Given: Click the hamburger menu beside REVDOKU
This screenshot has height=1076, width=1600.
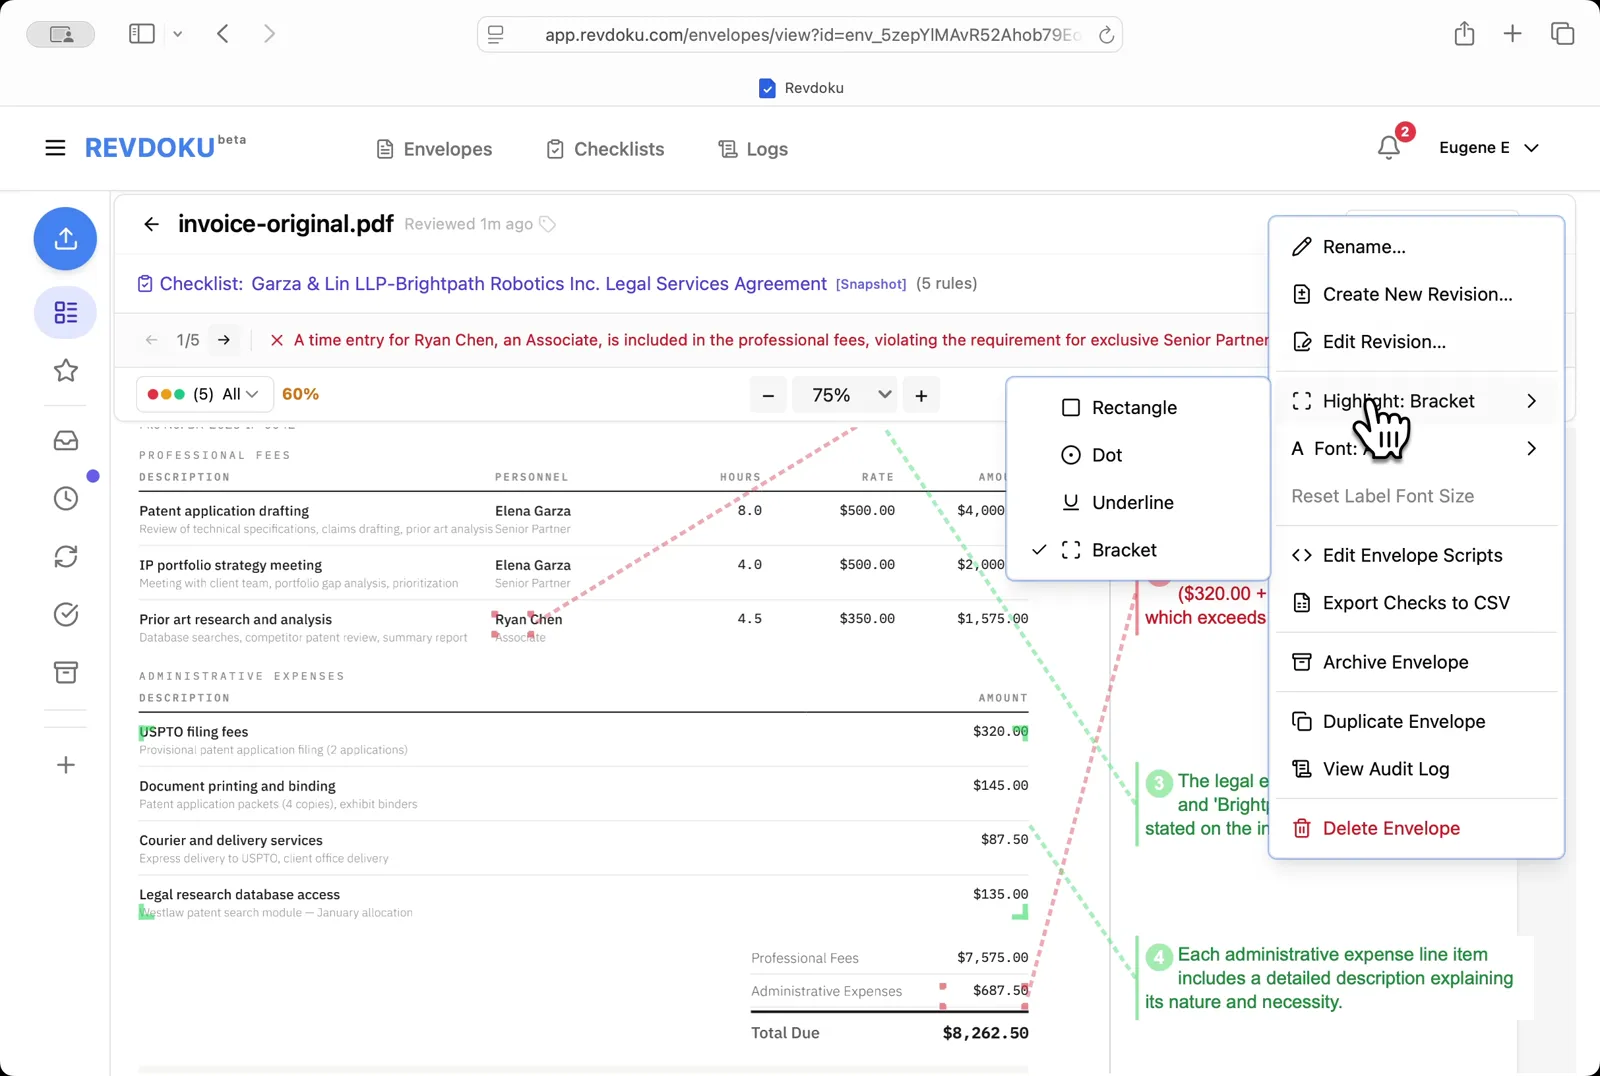Looking at the screenshot, I should [55, 147].
